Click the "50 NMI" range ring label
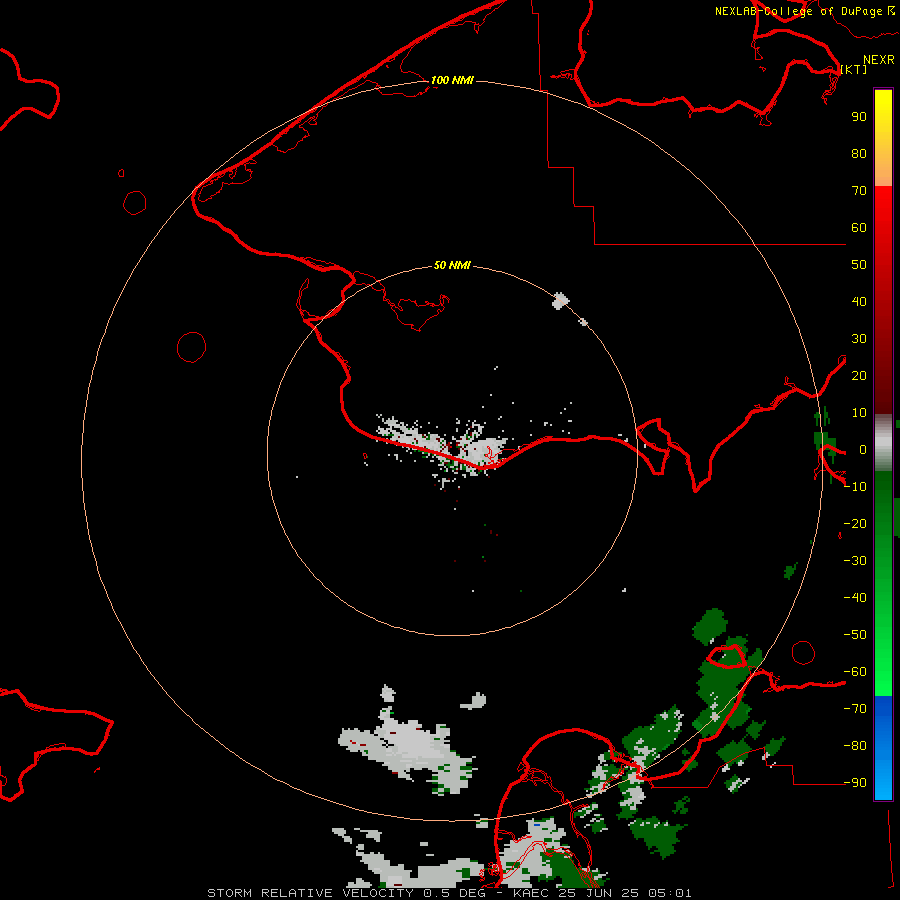This screenshot has width=900, height=900. tap(452, 265)
